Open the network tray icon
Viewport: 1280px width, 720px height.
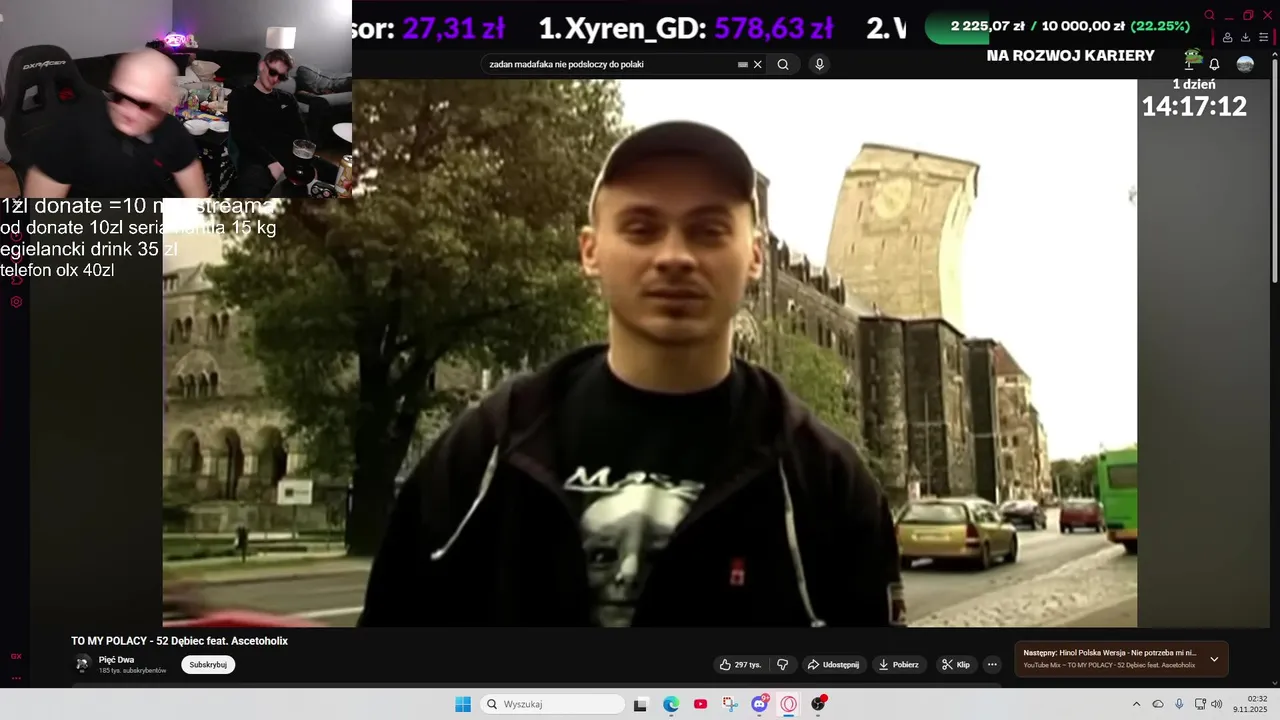coord(1200,704)
